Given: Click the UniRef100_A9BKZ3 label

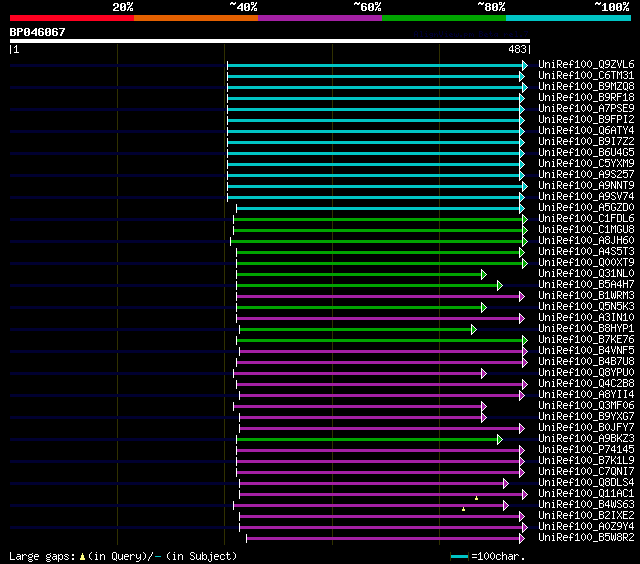Looking at the screenshot, I should [x=586, y=439].
